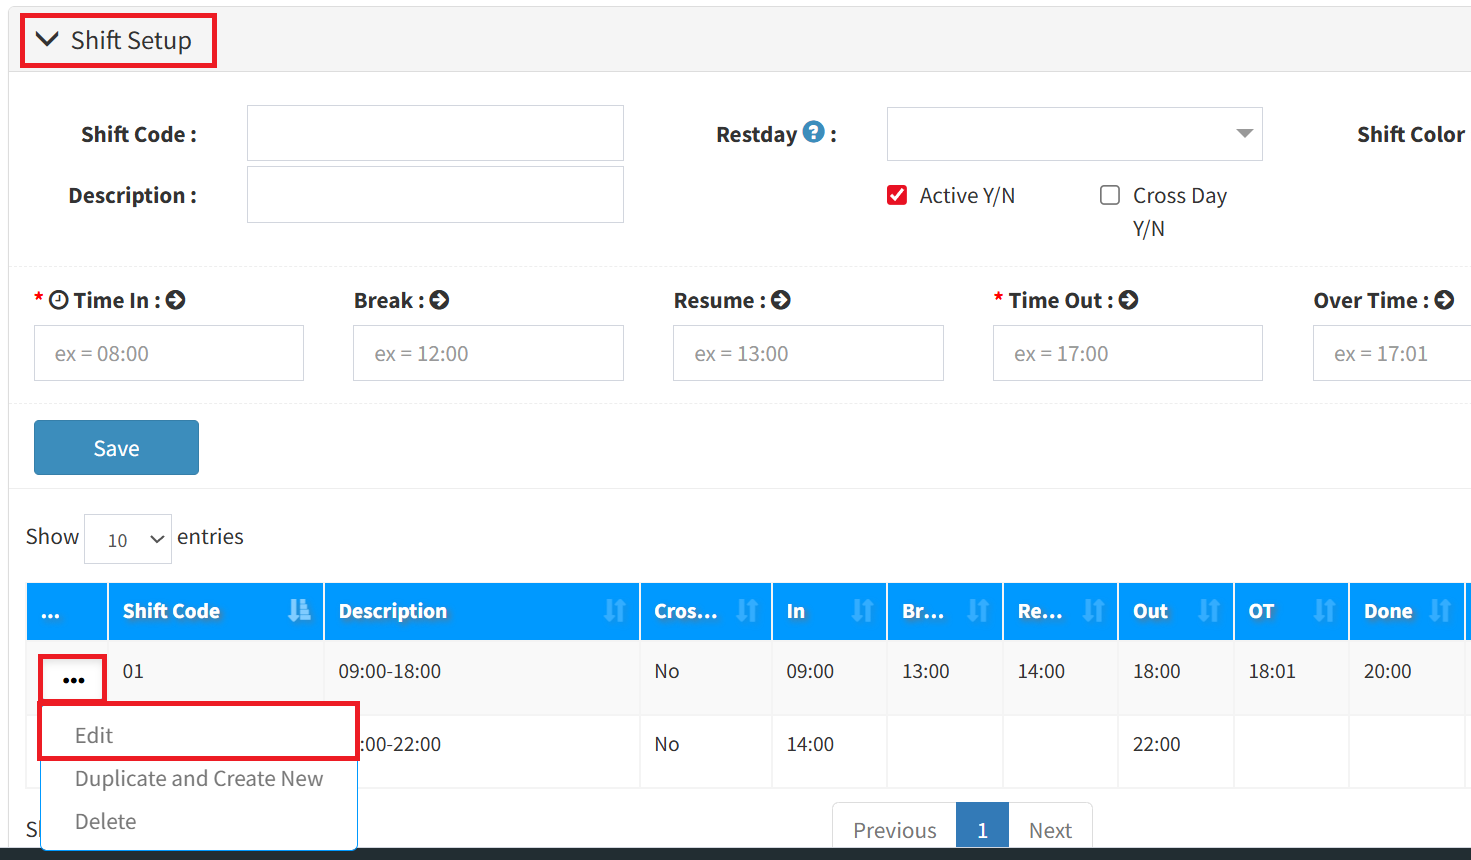This screenshot has width=1471, height=860.
Task: Sort table by Description column icon
Action: pyautogui.click(x=614, y=611)
